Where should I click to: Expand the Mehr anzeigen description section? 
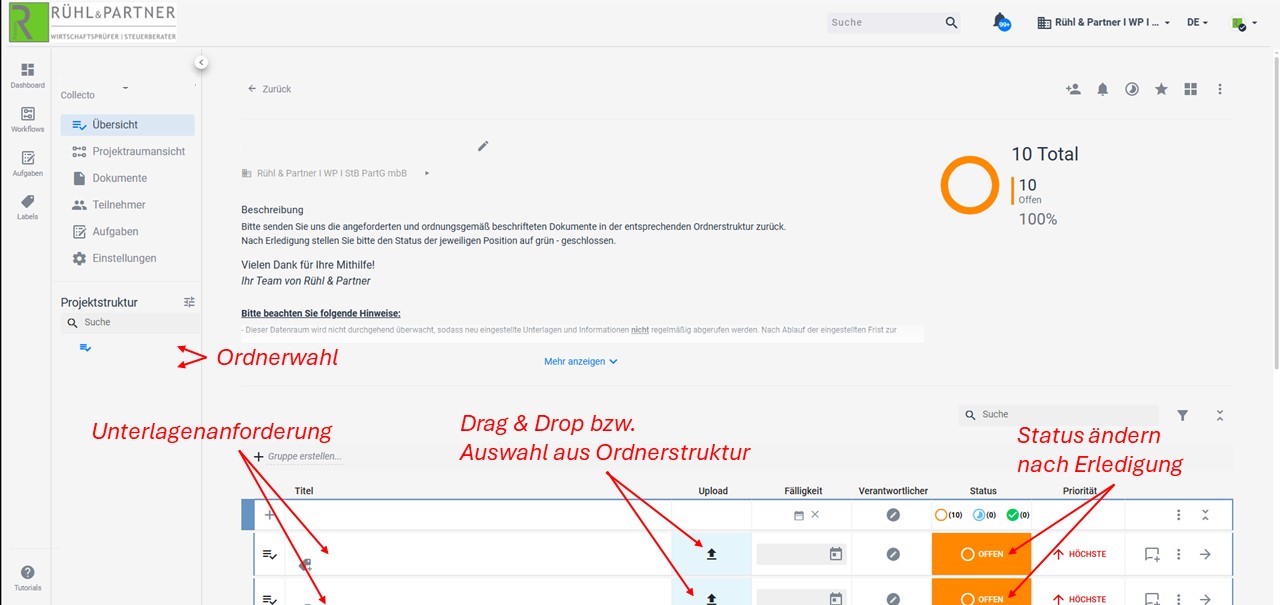pos(580,361)
